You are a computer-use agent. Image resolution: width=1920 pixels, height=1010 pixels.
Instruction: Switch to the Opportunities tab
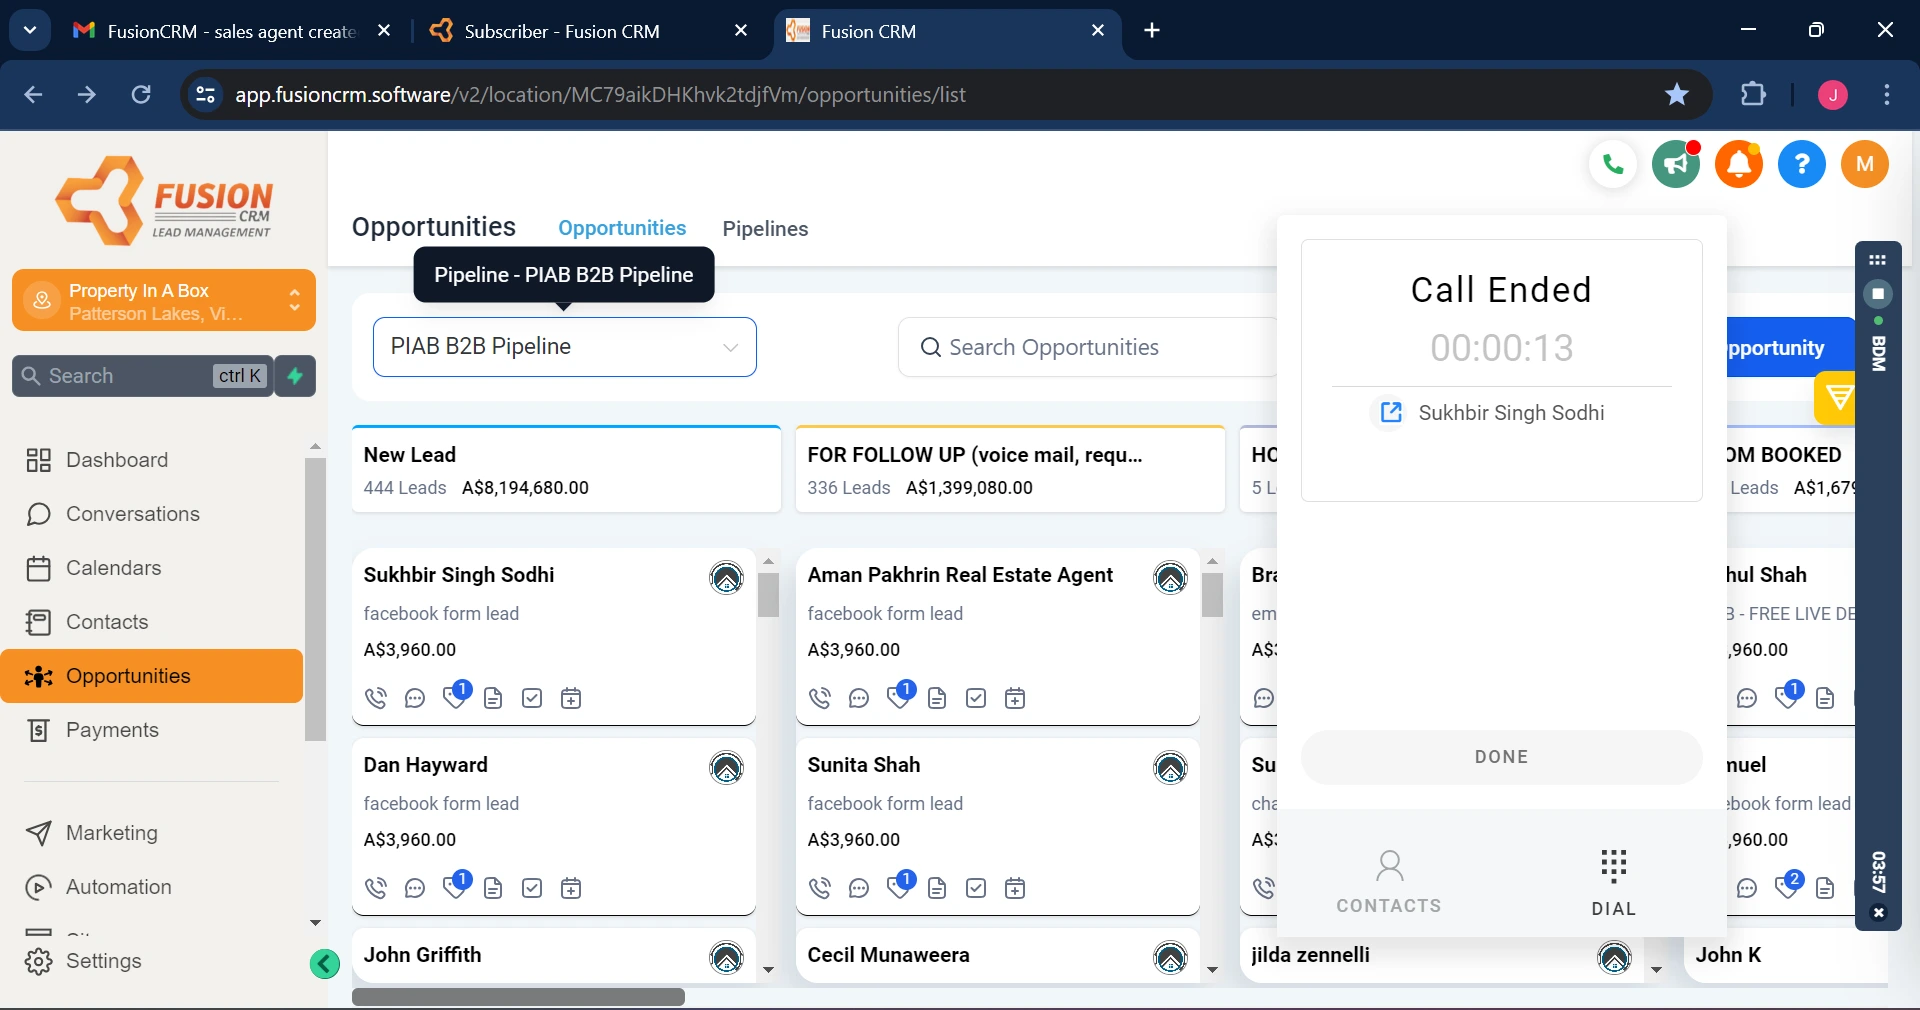[622, 228]
